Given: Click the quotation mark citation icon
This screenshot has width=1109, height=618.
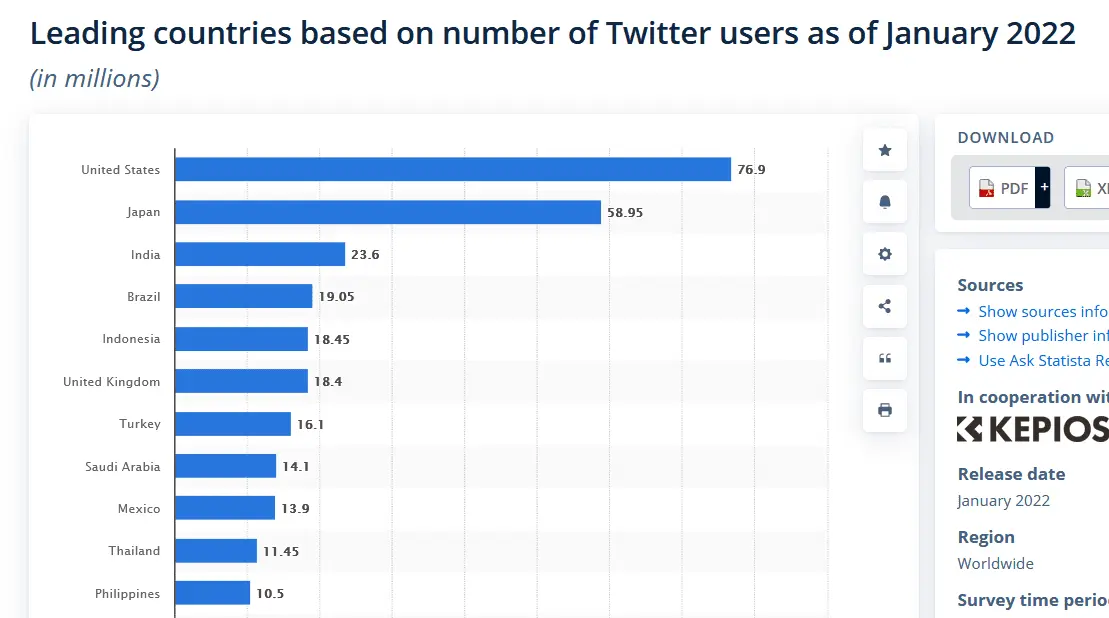Looking at the screenshot, I should 884,358.
